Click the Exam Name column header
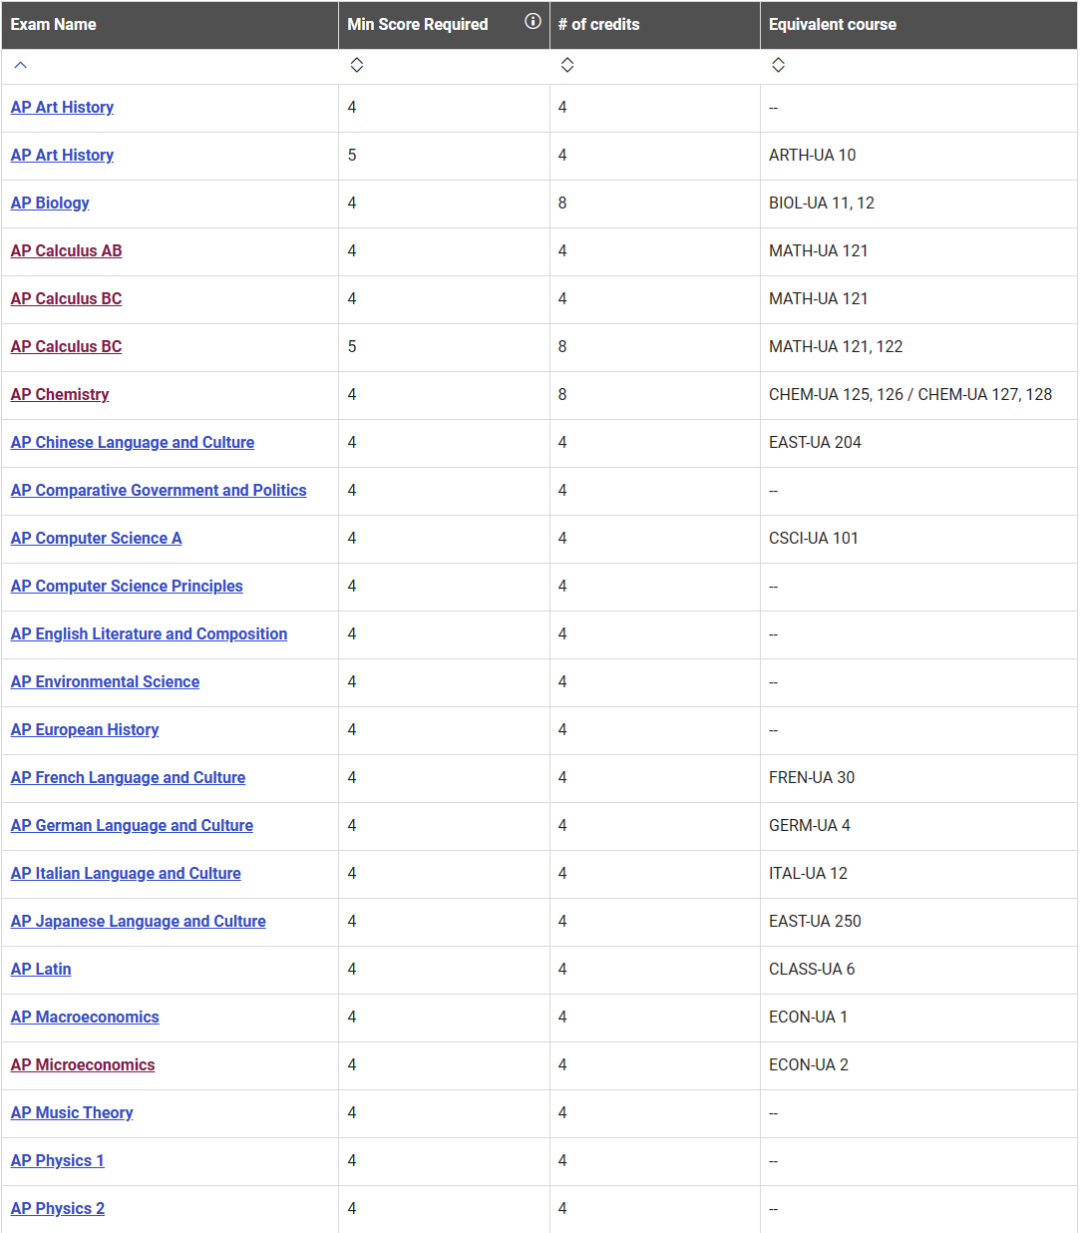Screen dimensions: 1080x1233 (x=54, y=24)
